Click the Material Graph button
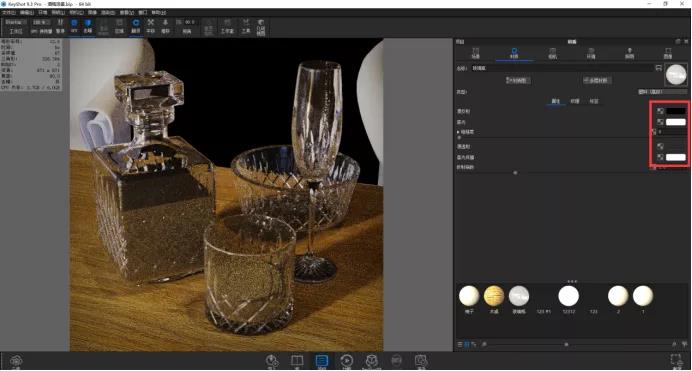 click(518, 80)
